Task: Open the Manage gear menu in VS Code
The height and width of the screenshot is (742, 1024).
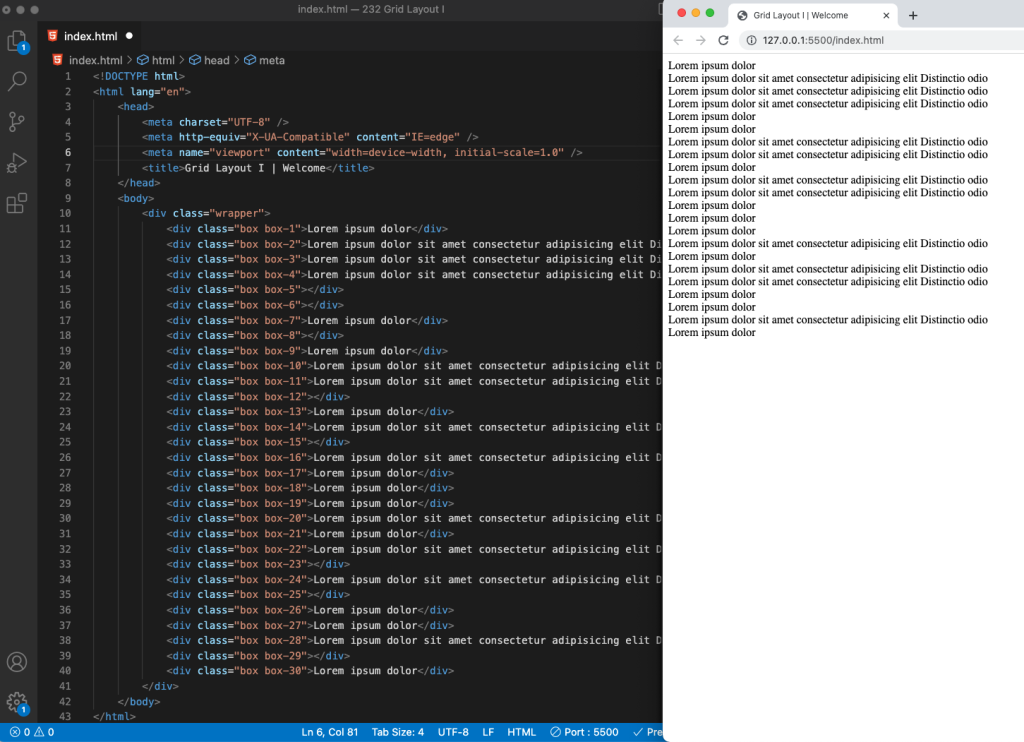Action: [x=17, y=703]
